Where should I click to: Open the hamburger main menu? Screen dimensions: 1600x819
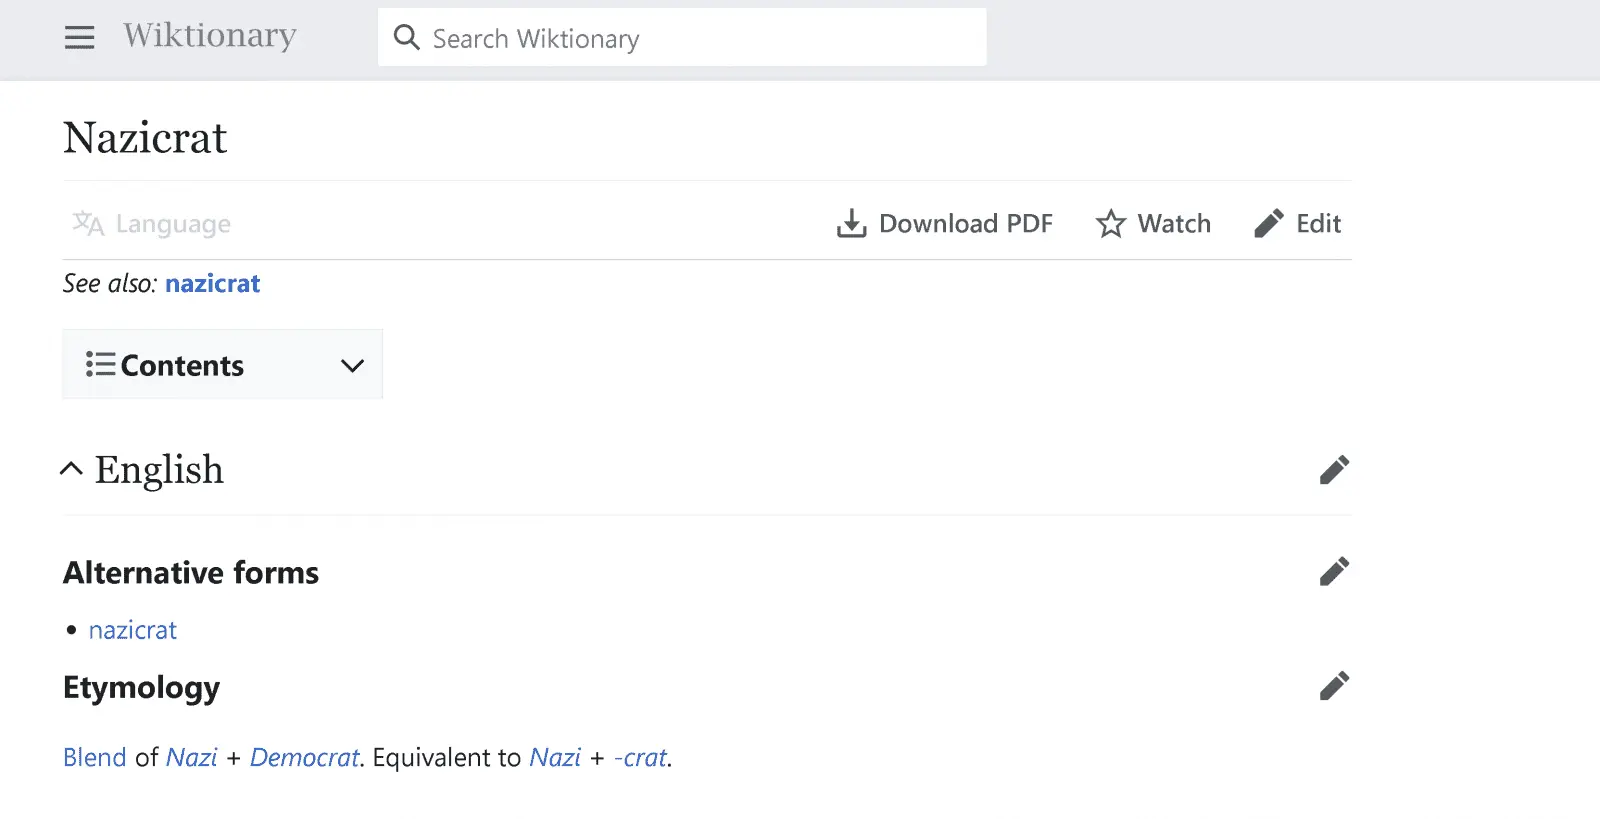[x=79, y=38]
